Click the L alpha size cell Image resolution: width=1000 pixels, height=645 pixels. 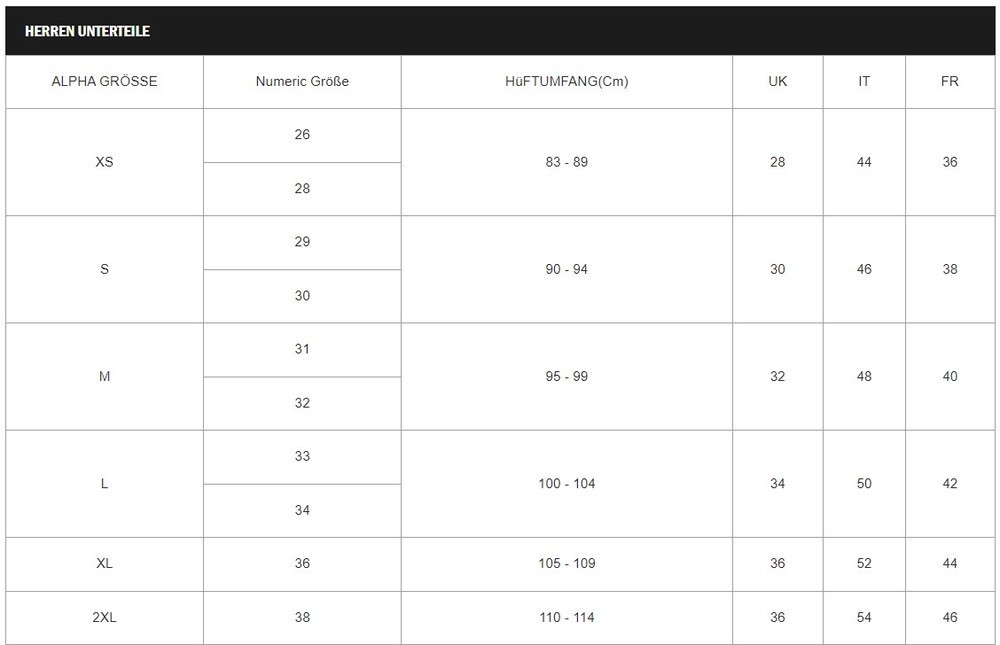tap(104, 483)
